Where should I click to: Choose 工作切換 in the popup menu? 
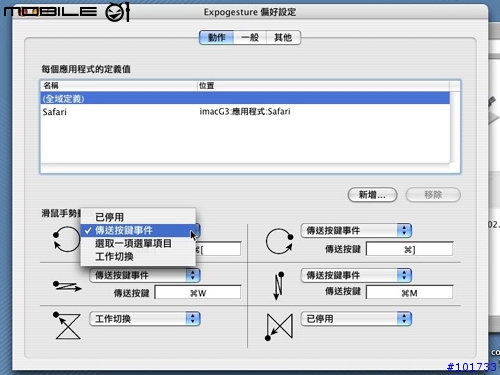pos(138,256)
